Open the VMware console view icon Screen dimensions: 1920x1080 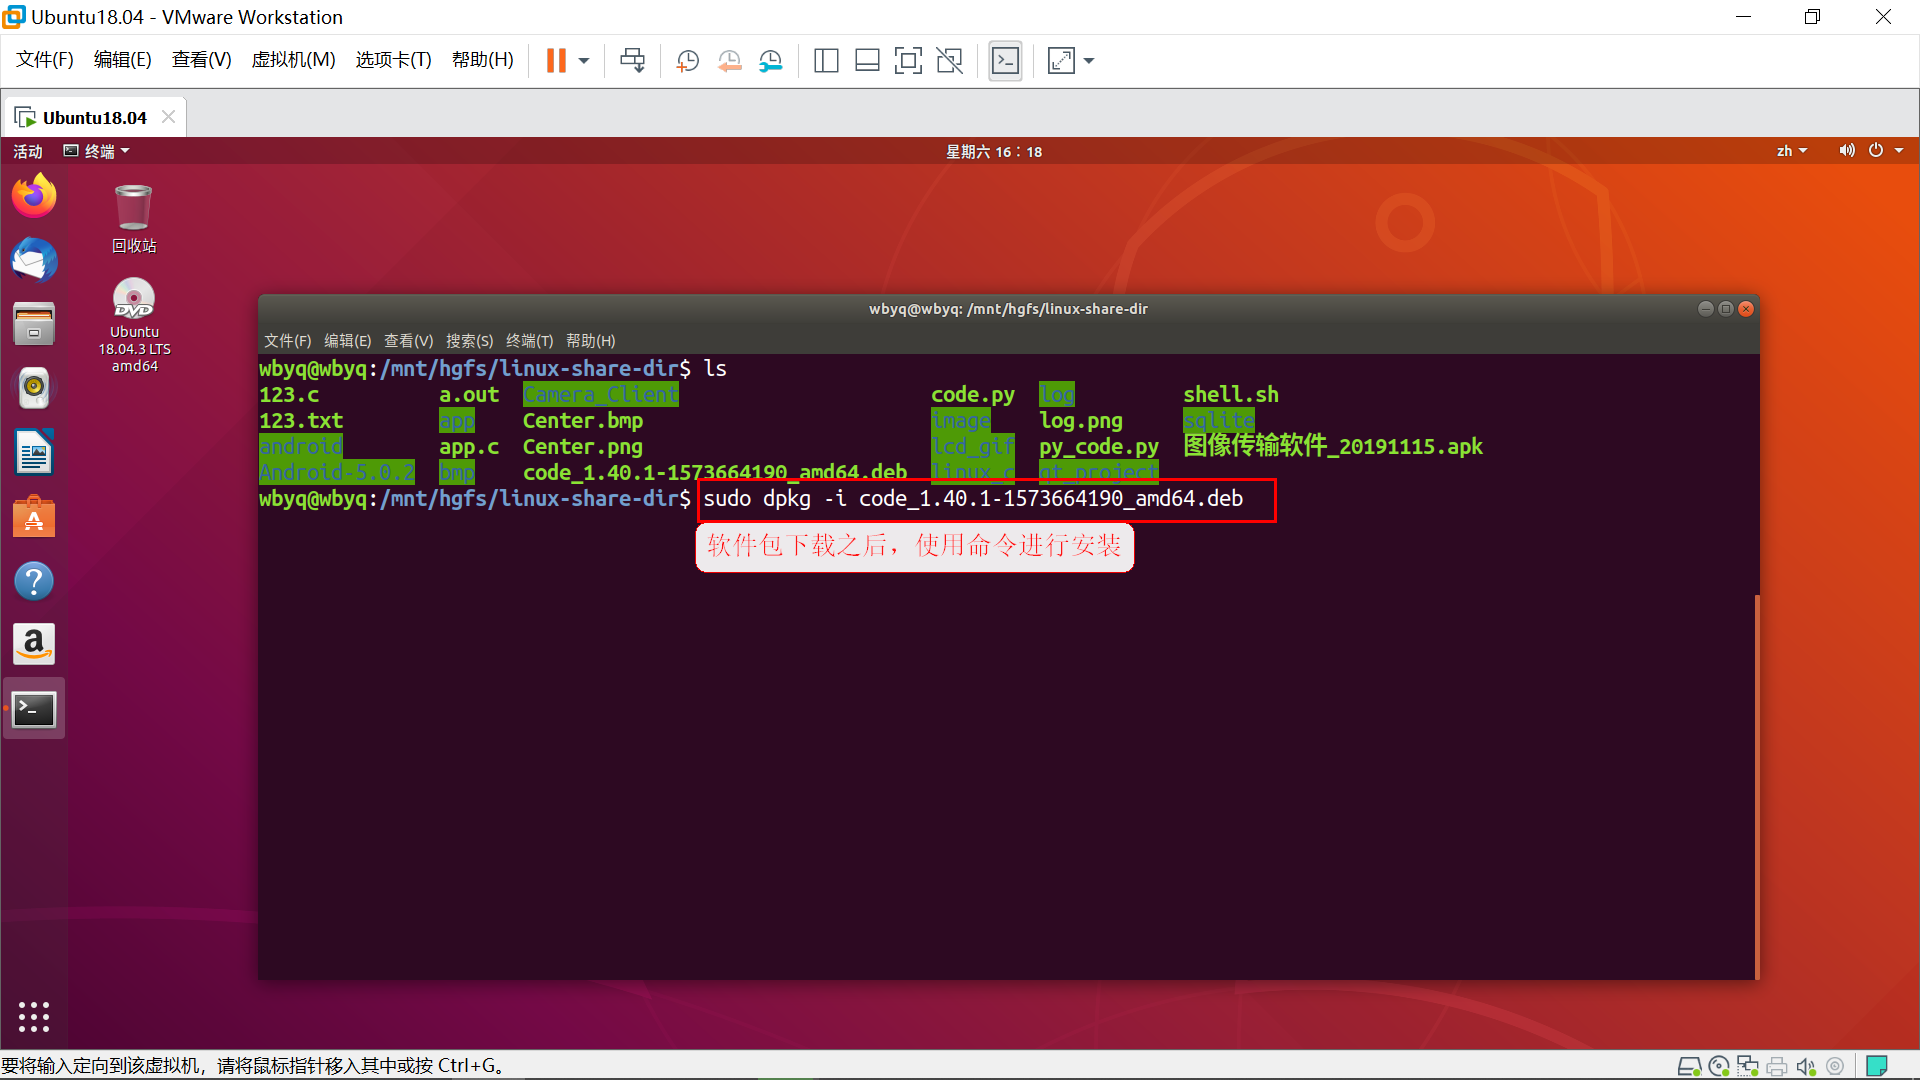pos(1005,61)
